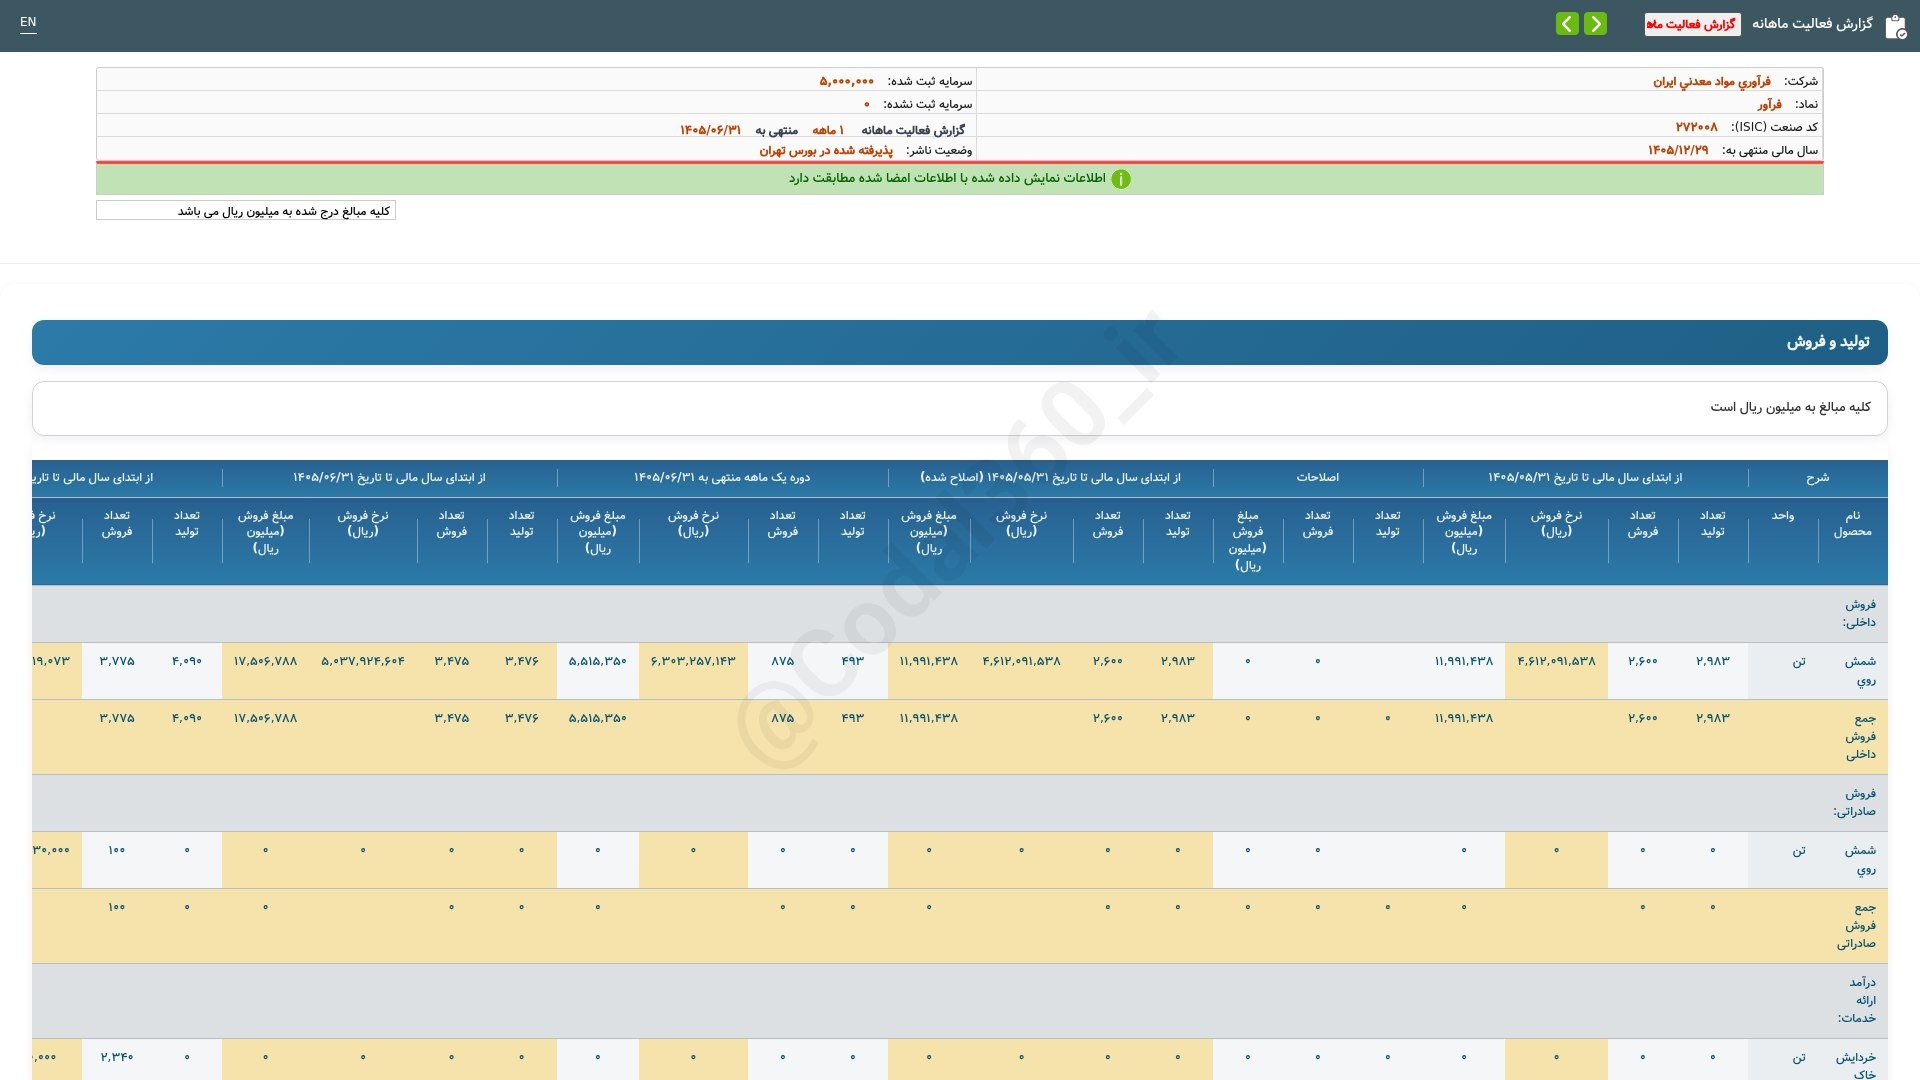Viewport: 1920px width, 1080px height.
Task: Click the green info circle icon
Action: (1121, 179)
